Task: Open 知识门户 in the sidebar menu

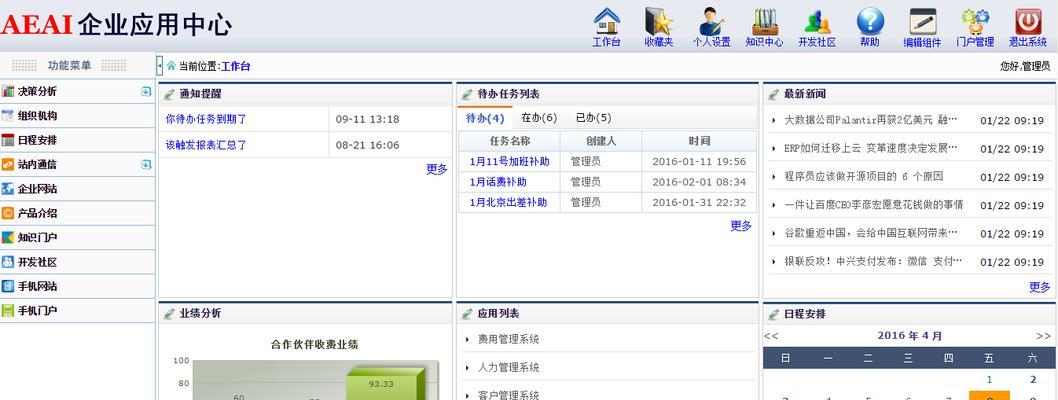Action: pos(77,237)
